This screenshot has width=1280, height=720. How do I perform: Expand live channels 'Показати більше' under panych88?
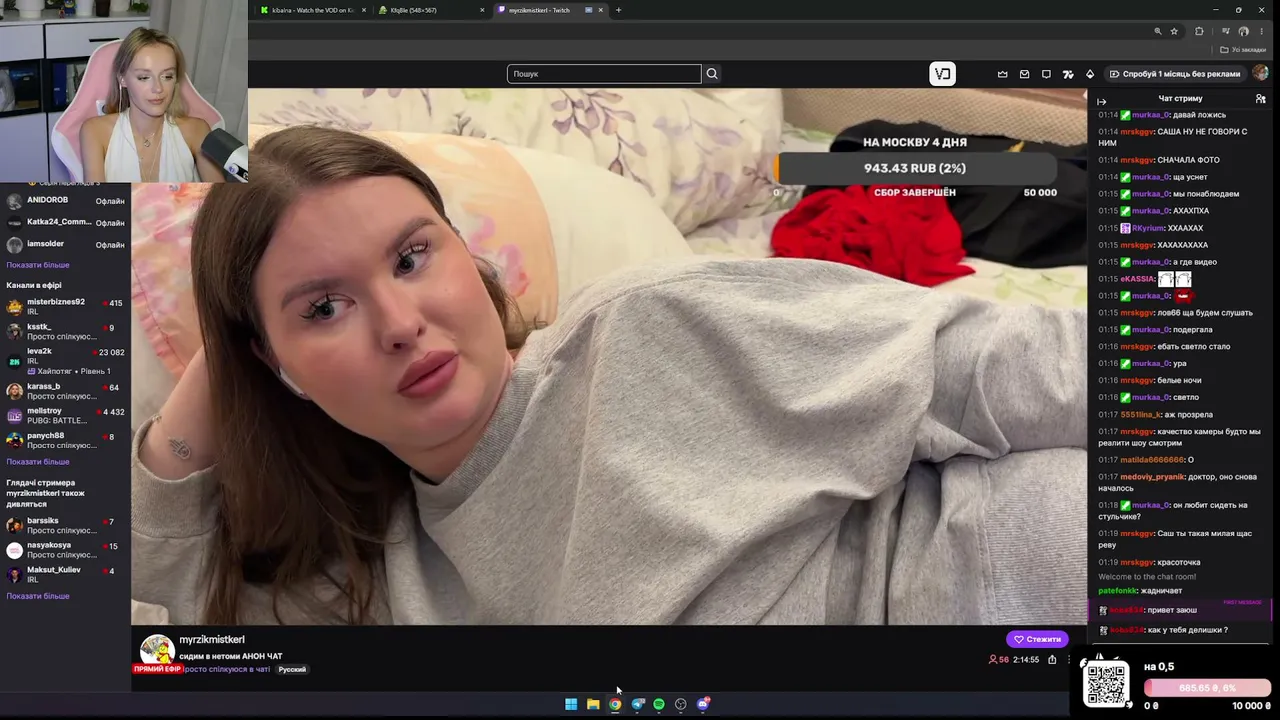click(x=38, y=462)
